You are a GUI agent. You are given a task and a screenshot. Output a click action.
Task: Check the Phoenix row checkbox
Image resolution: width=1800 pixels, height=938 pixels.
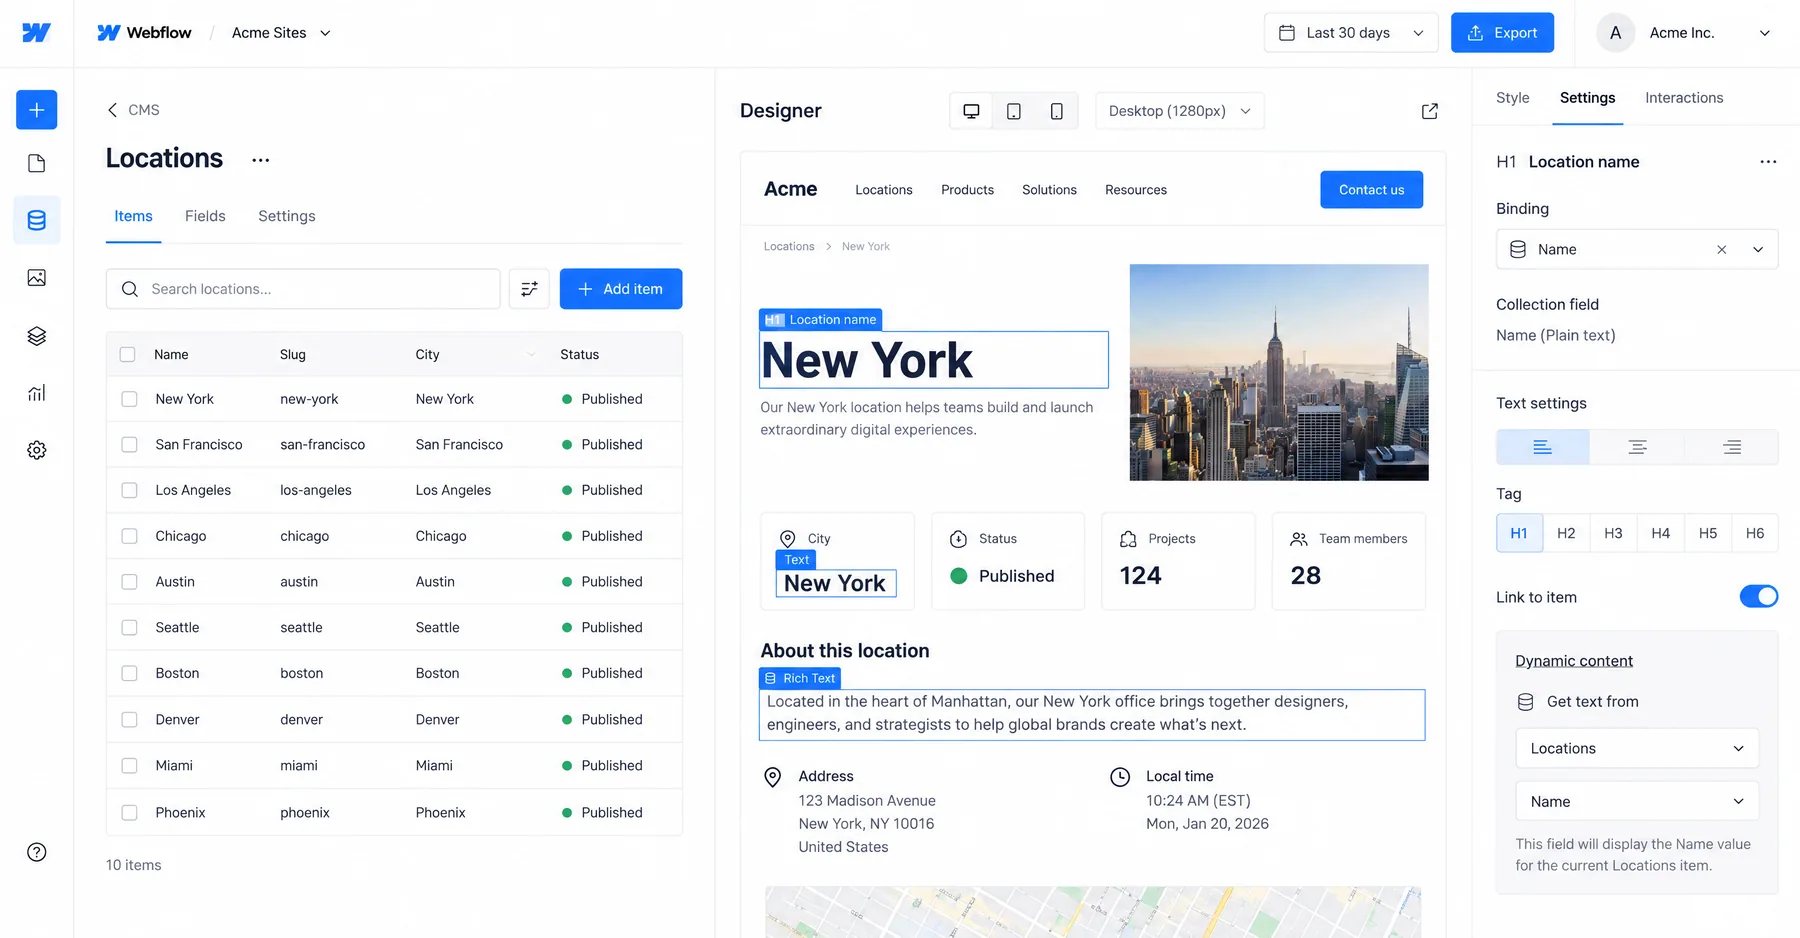[129, 813]
